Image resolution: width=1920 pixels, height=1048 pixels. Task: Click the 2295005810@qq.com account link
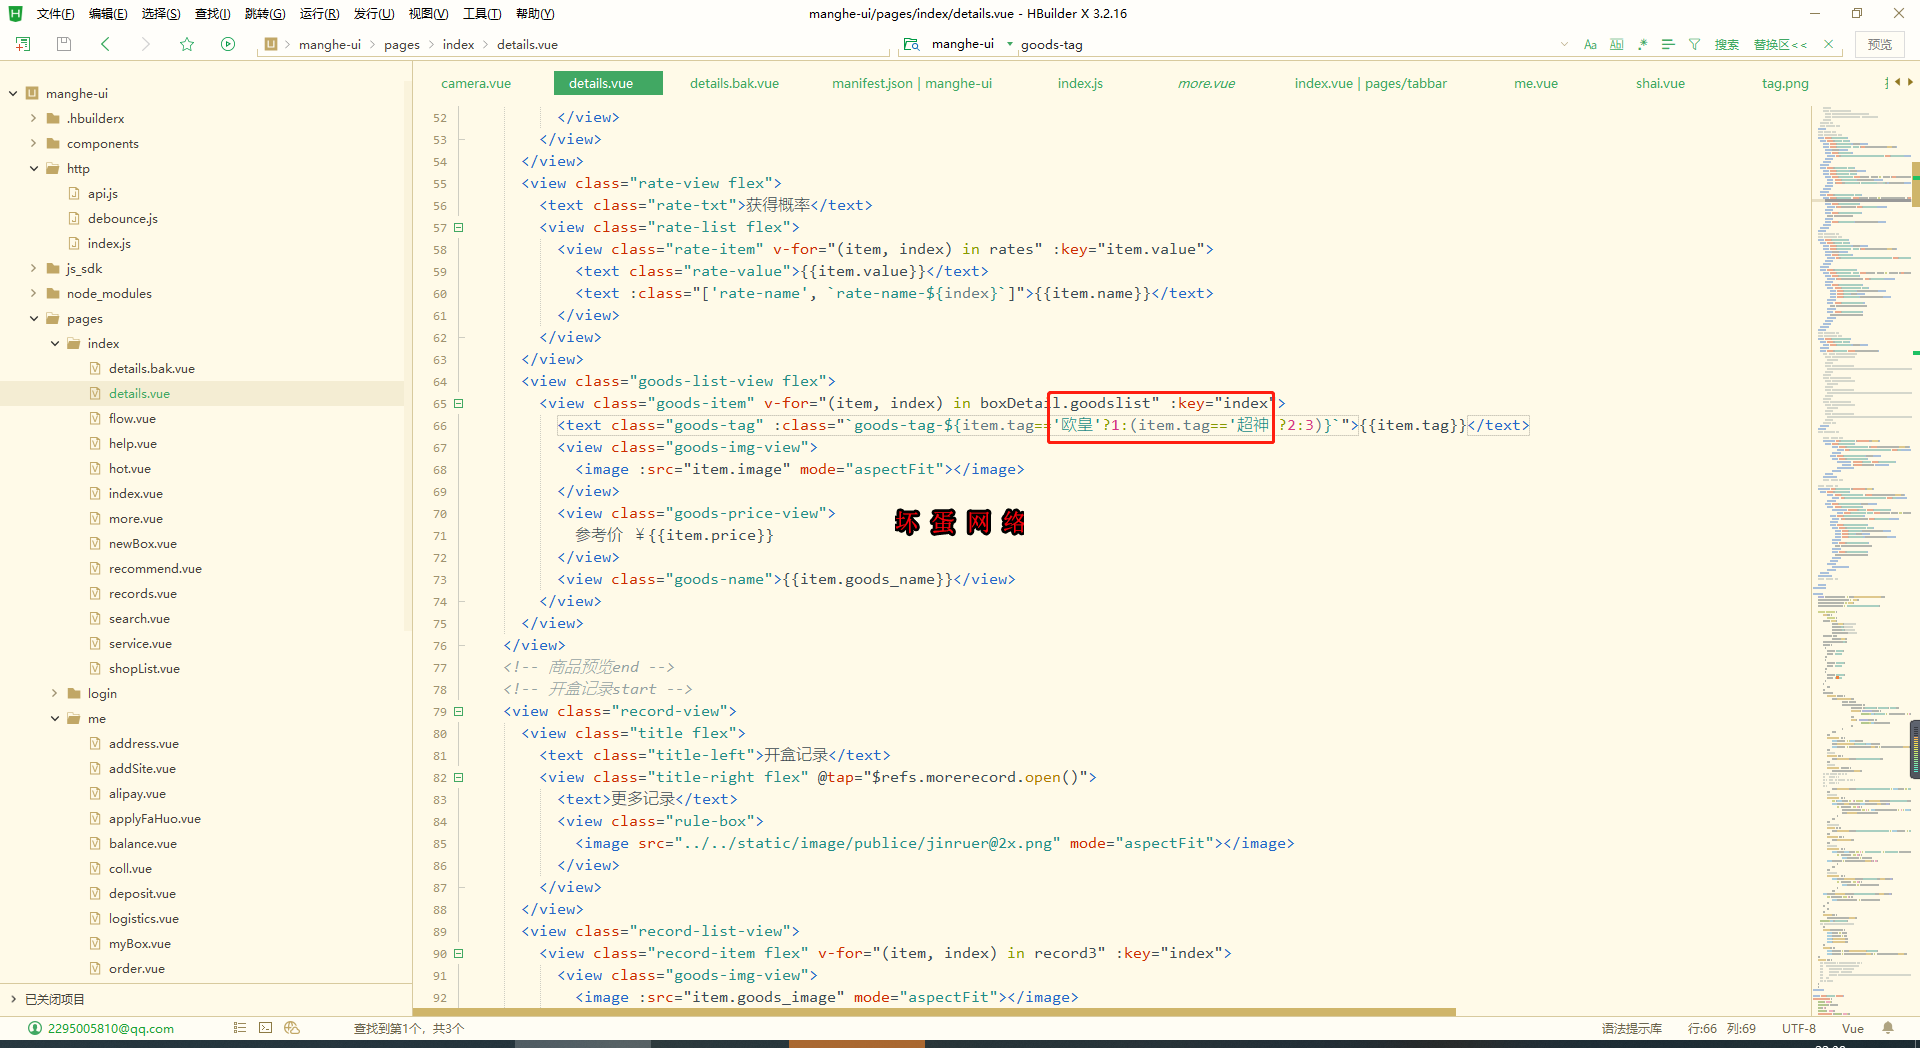(x=111, y=1028)
